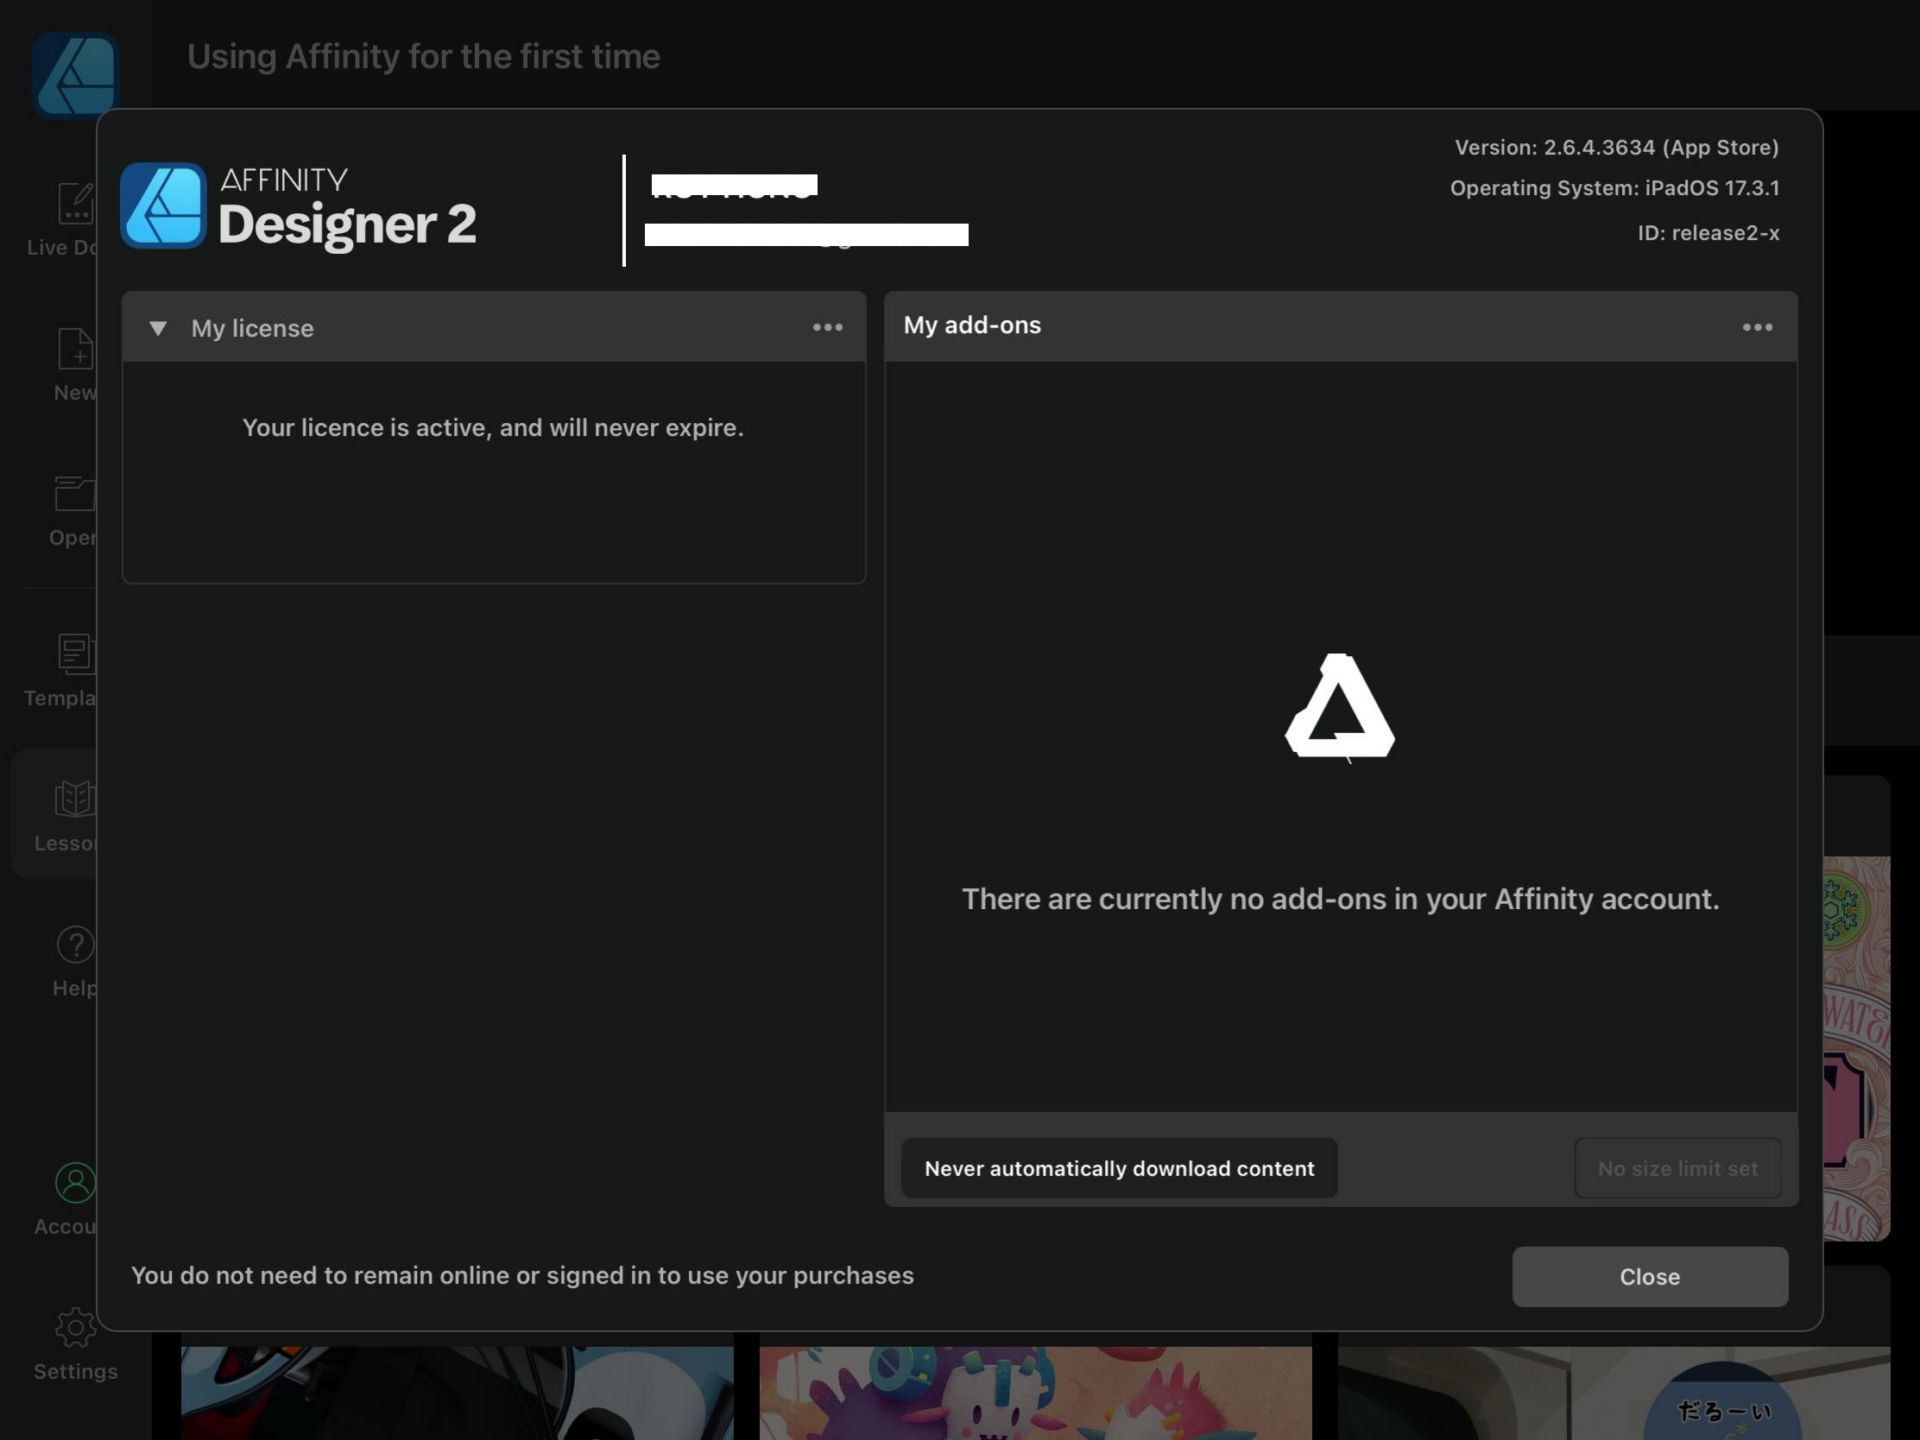Click the Affinity Designer 2 logo icon

point(163,206)
